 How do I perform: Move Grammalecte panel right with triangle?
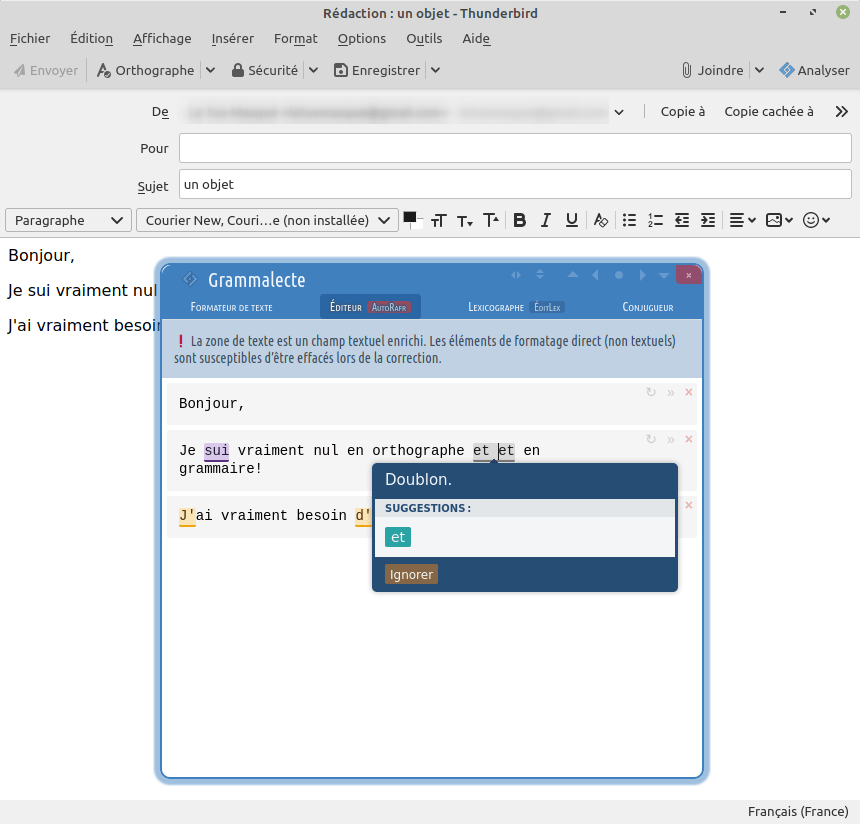(642, 275)
